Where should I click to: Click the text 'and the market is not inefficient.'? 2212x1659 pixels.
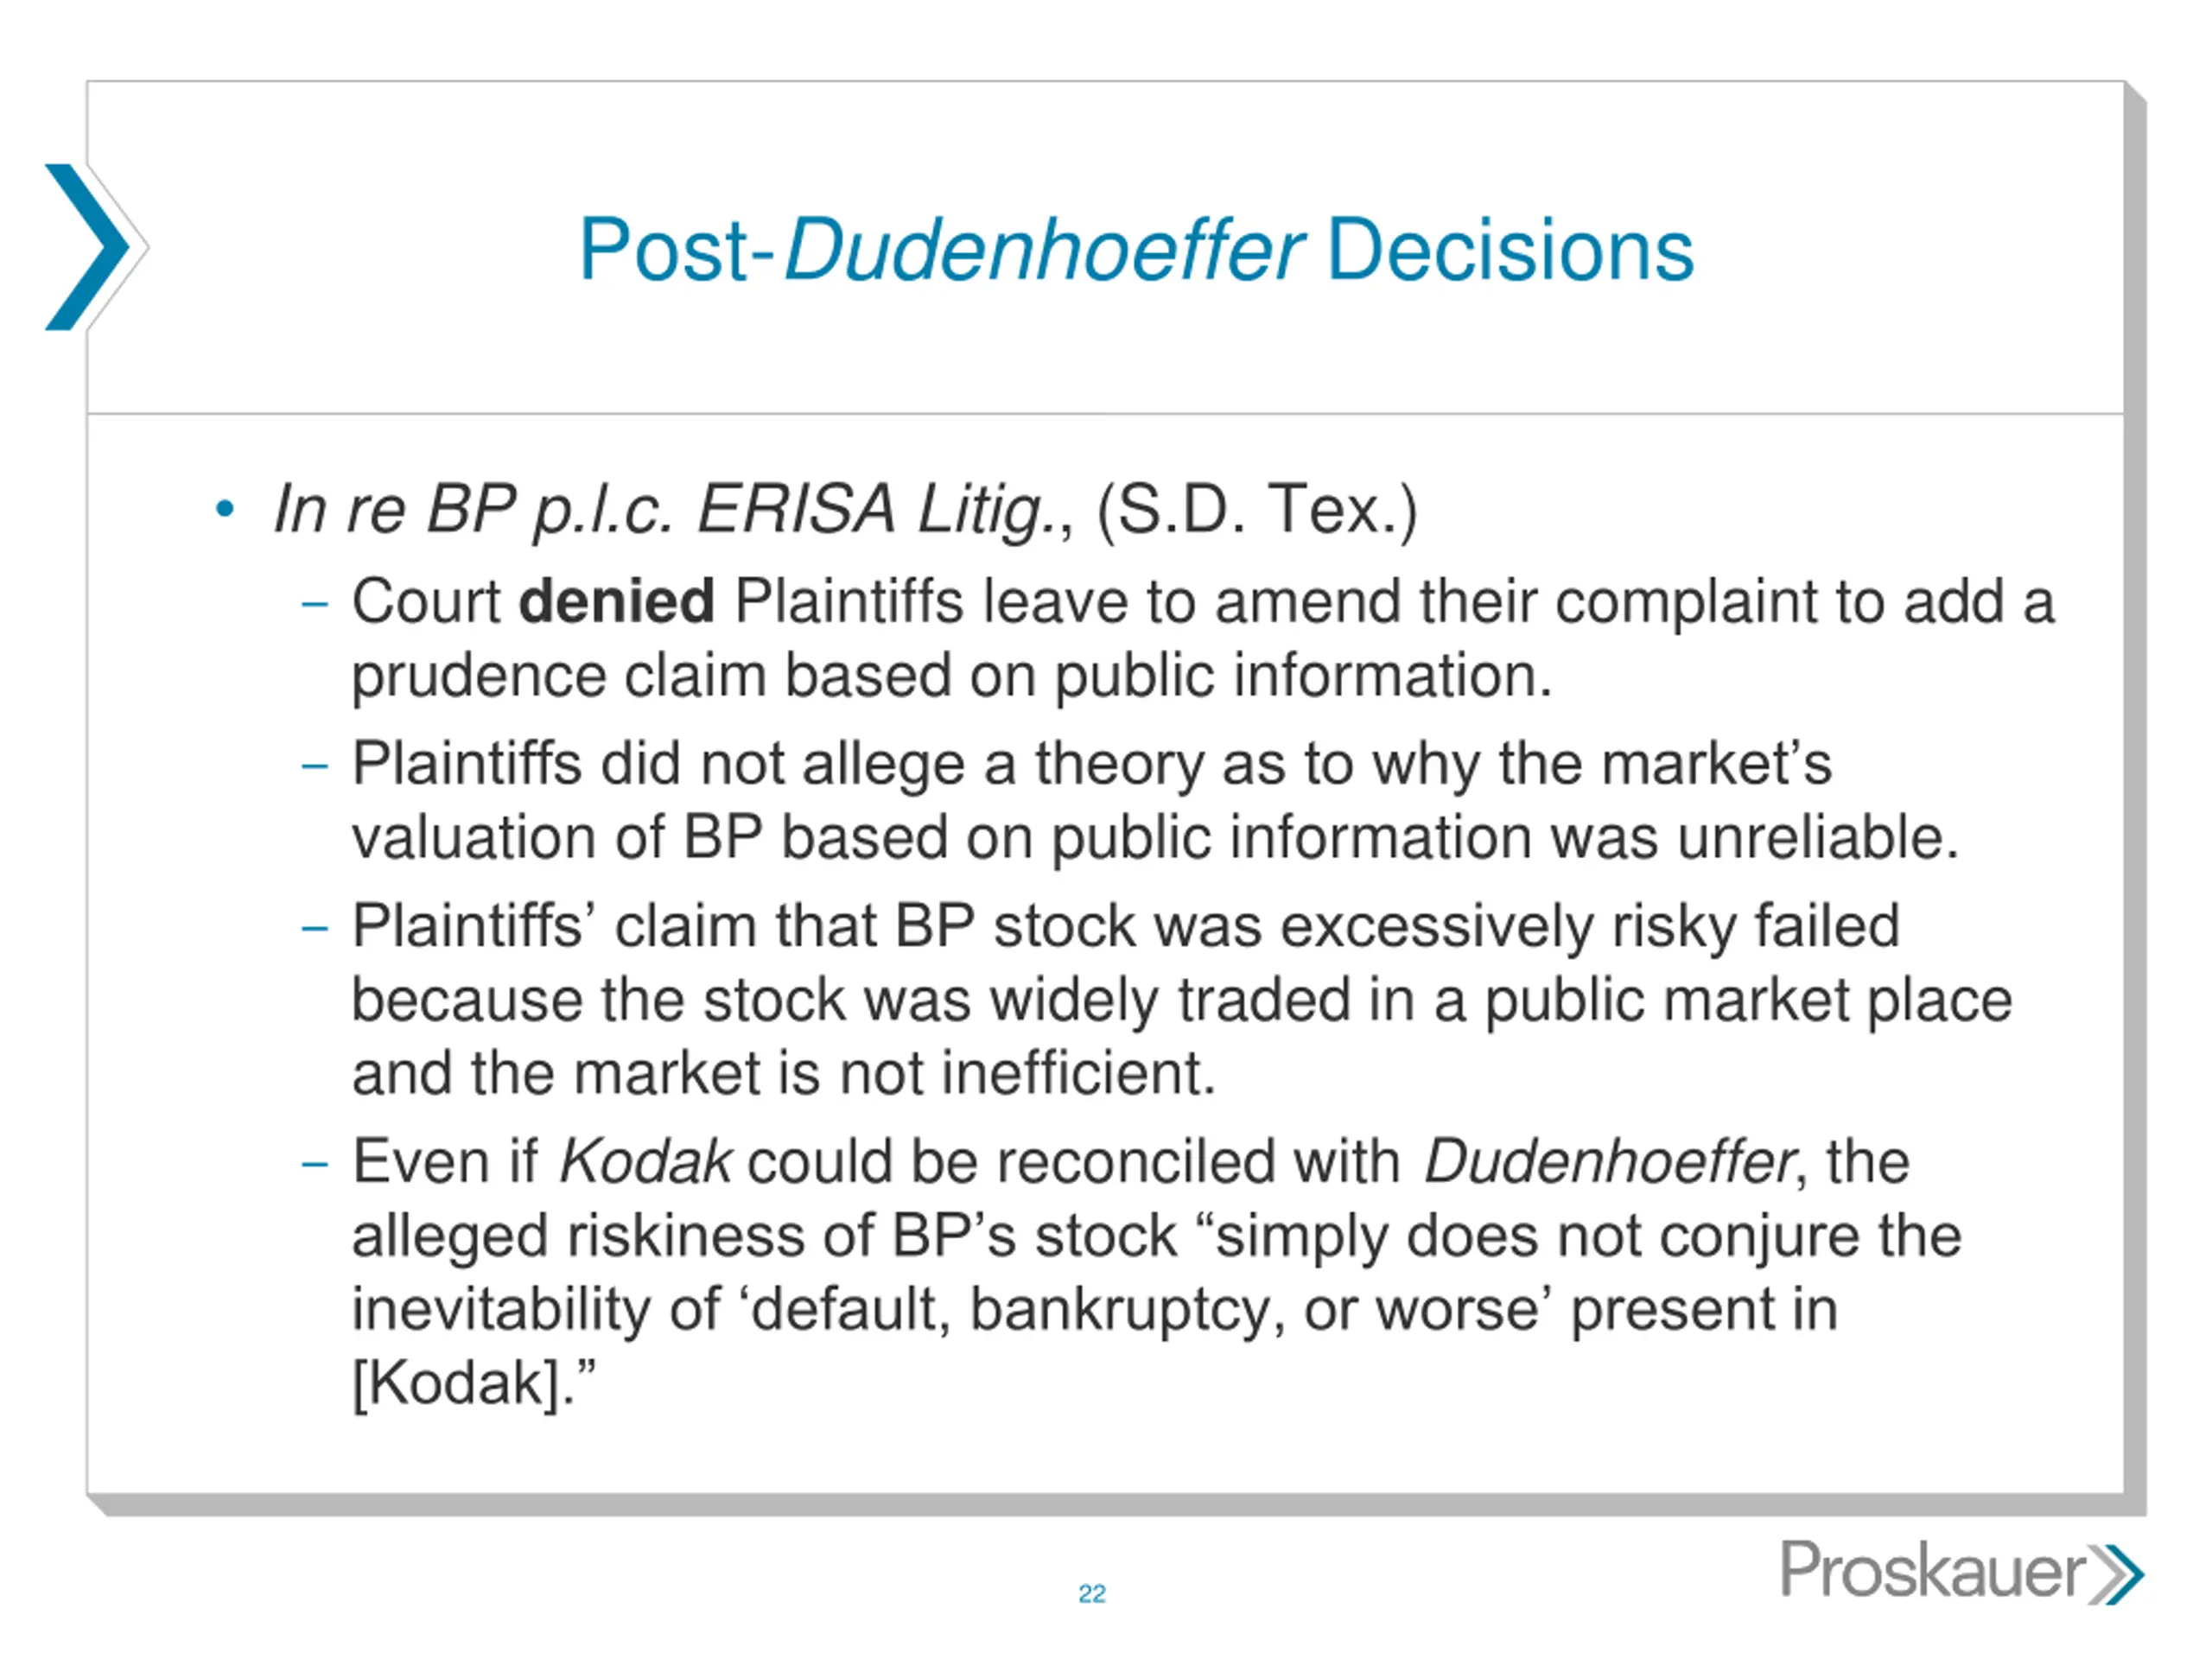[x=784, y=1073]
